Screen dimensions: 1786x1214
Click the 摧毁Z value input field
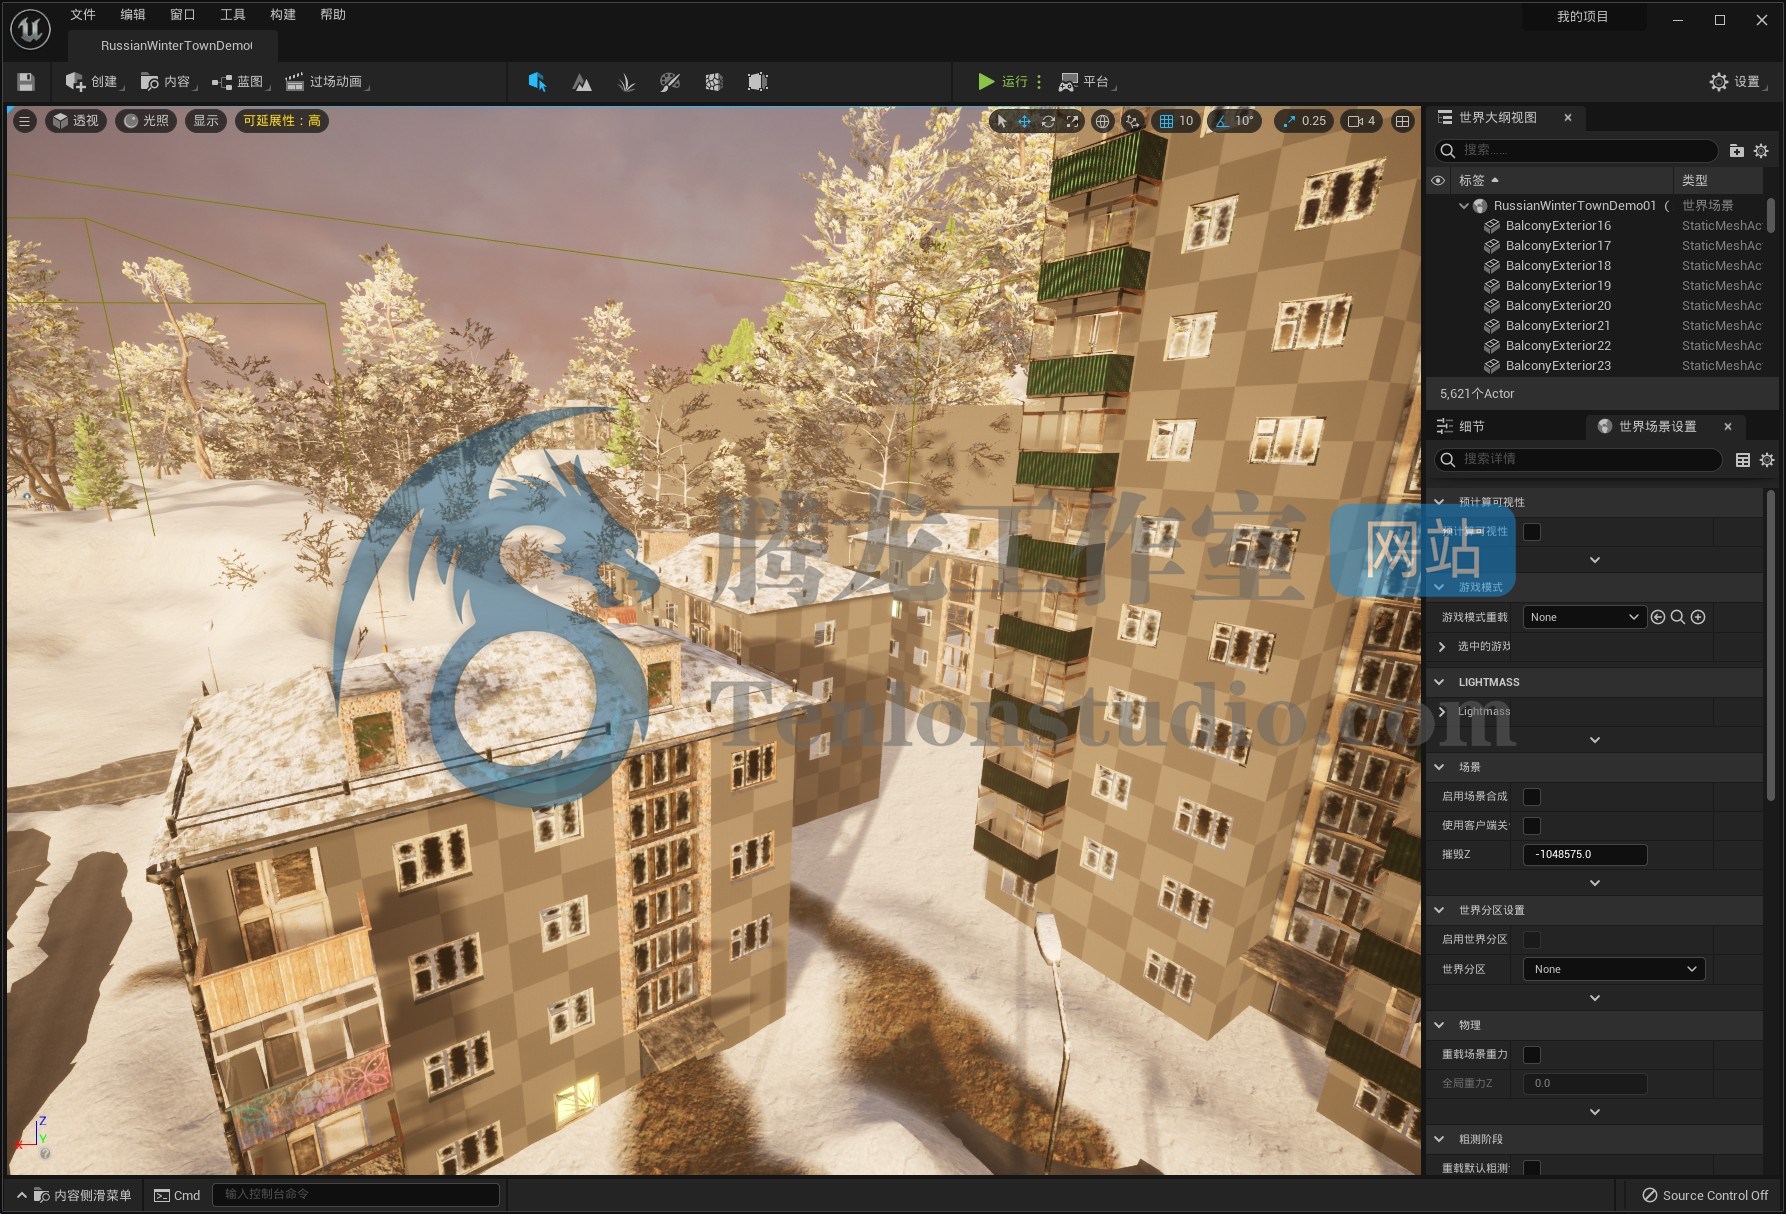pos(1585,854)
